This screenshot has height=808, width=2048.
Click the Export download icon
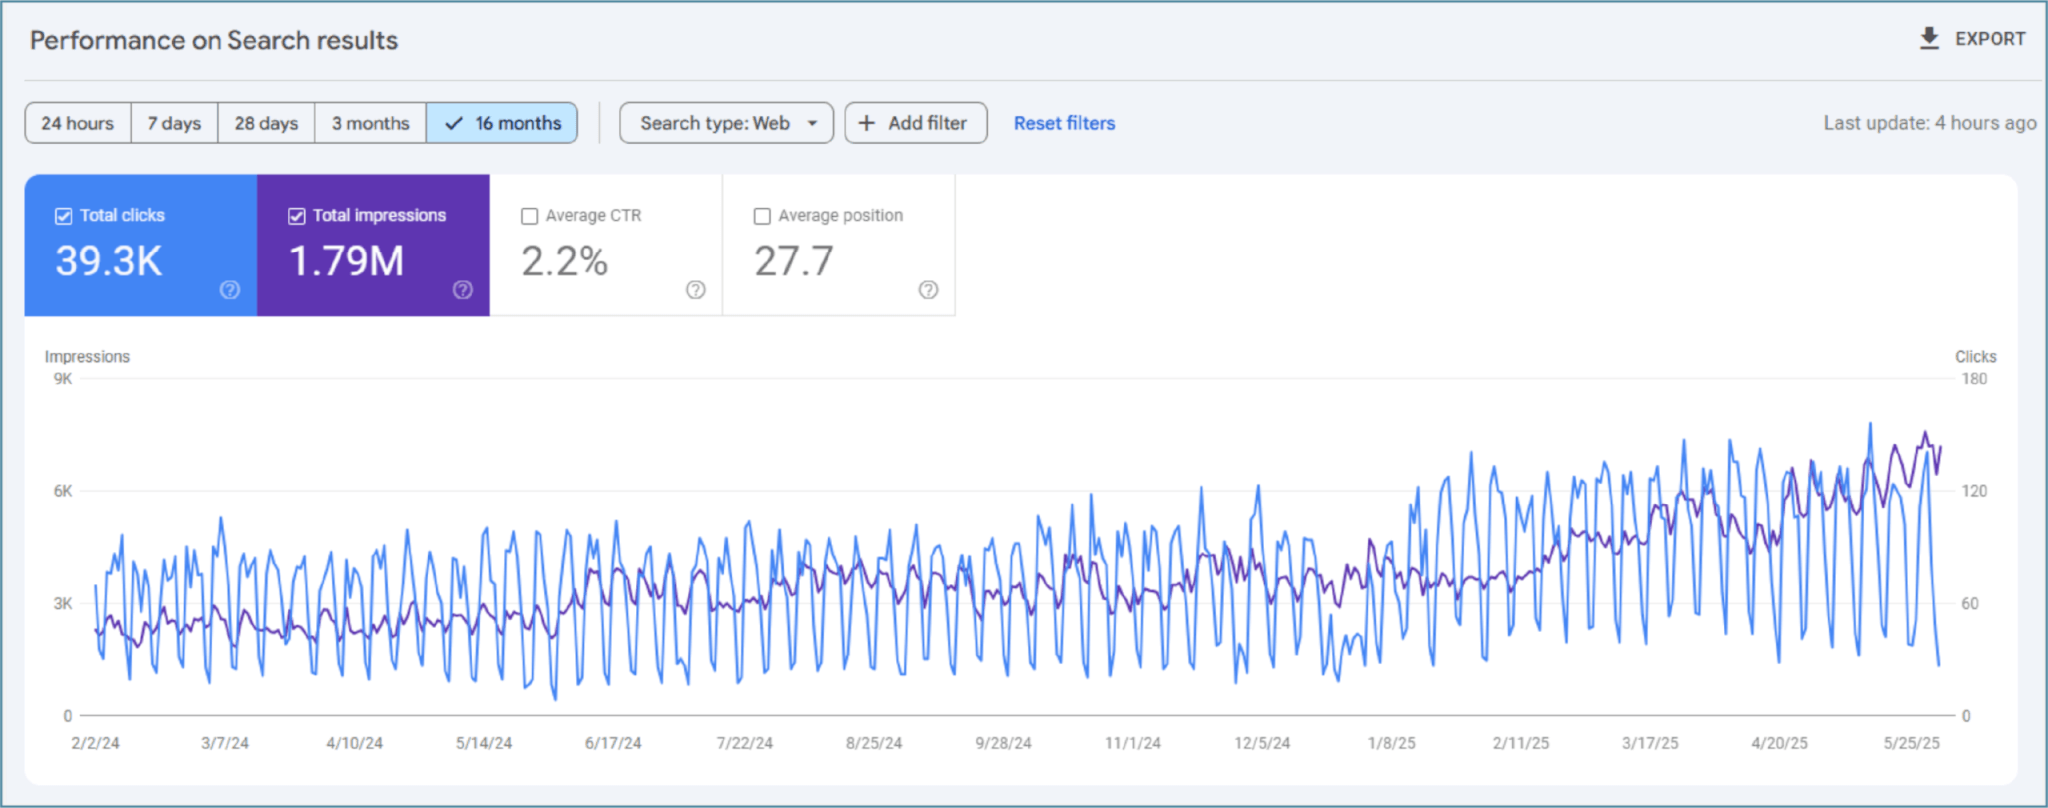(1929, 39)
